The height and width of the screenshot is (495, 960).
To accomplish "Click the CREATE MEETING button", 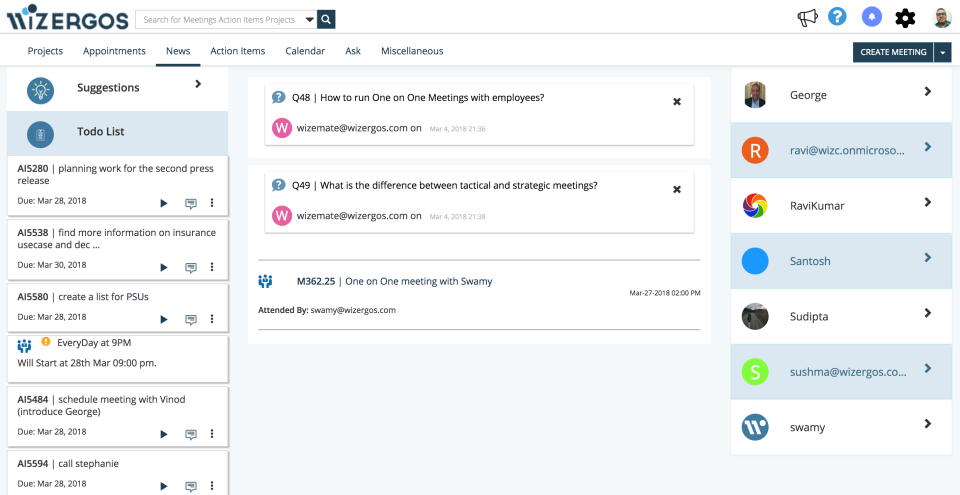I will (x=893, y=52).
